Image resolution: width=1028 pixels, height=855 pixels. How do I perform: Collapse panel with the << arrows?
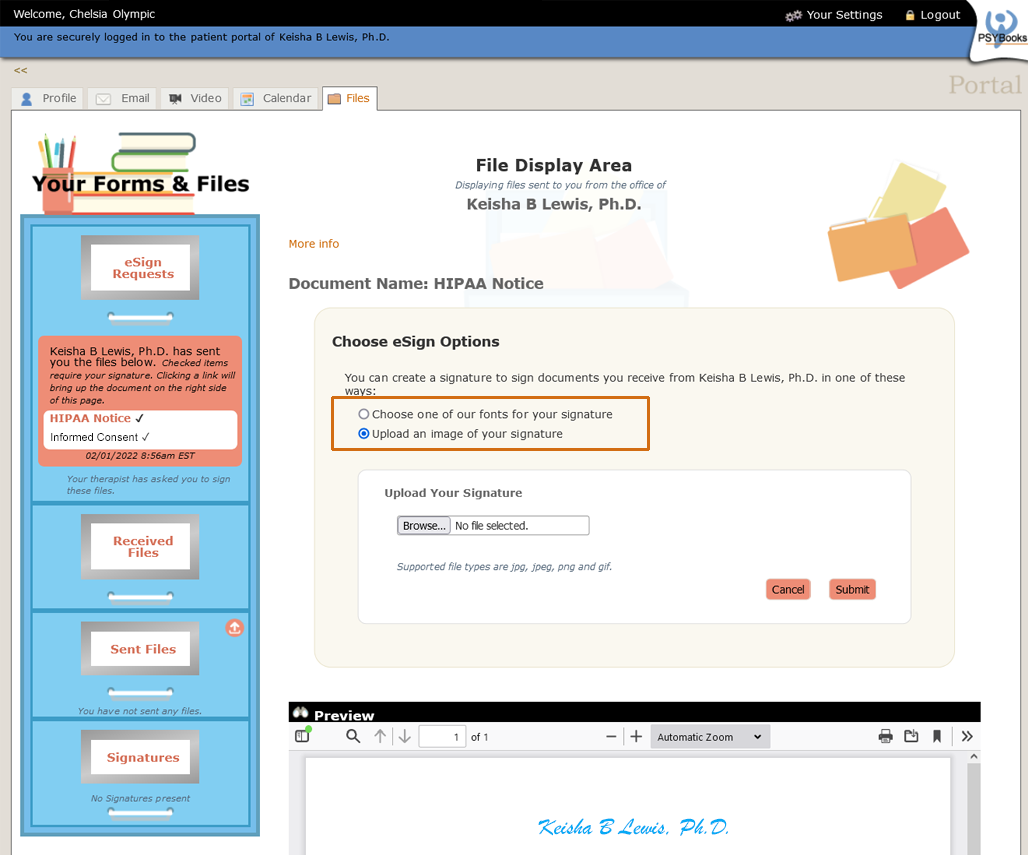[20, 70]
